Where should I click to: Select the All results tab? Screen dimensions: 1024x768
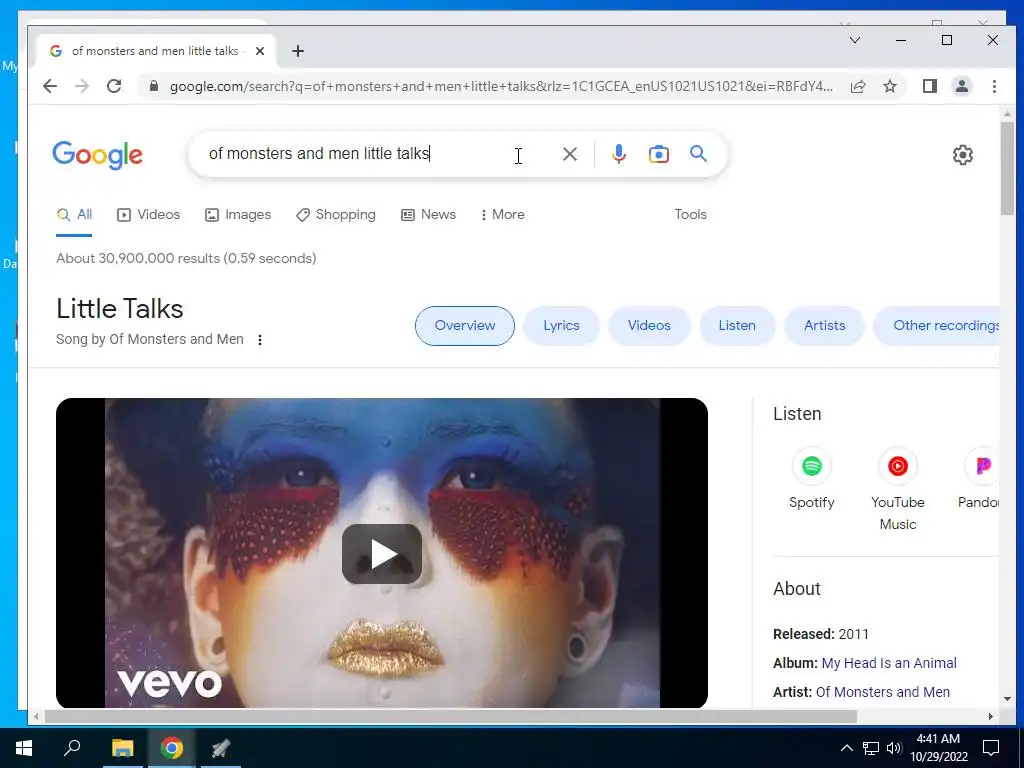click(74, 215)
